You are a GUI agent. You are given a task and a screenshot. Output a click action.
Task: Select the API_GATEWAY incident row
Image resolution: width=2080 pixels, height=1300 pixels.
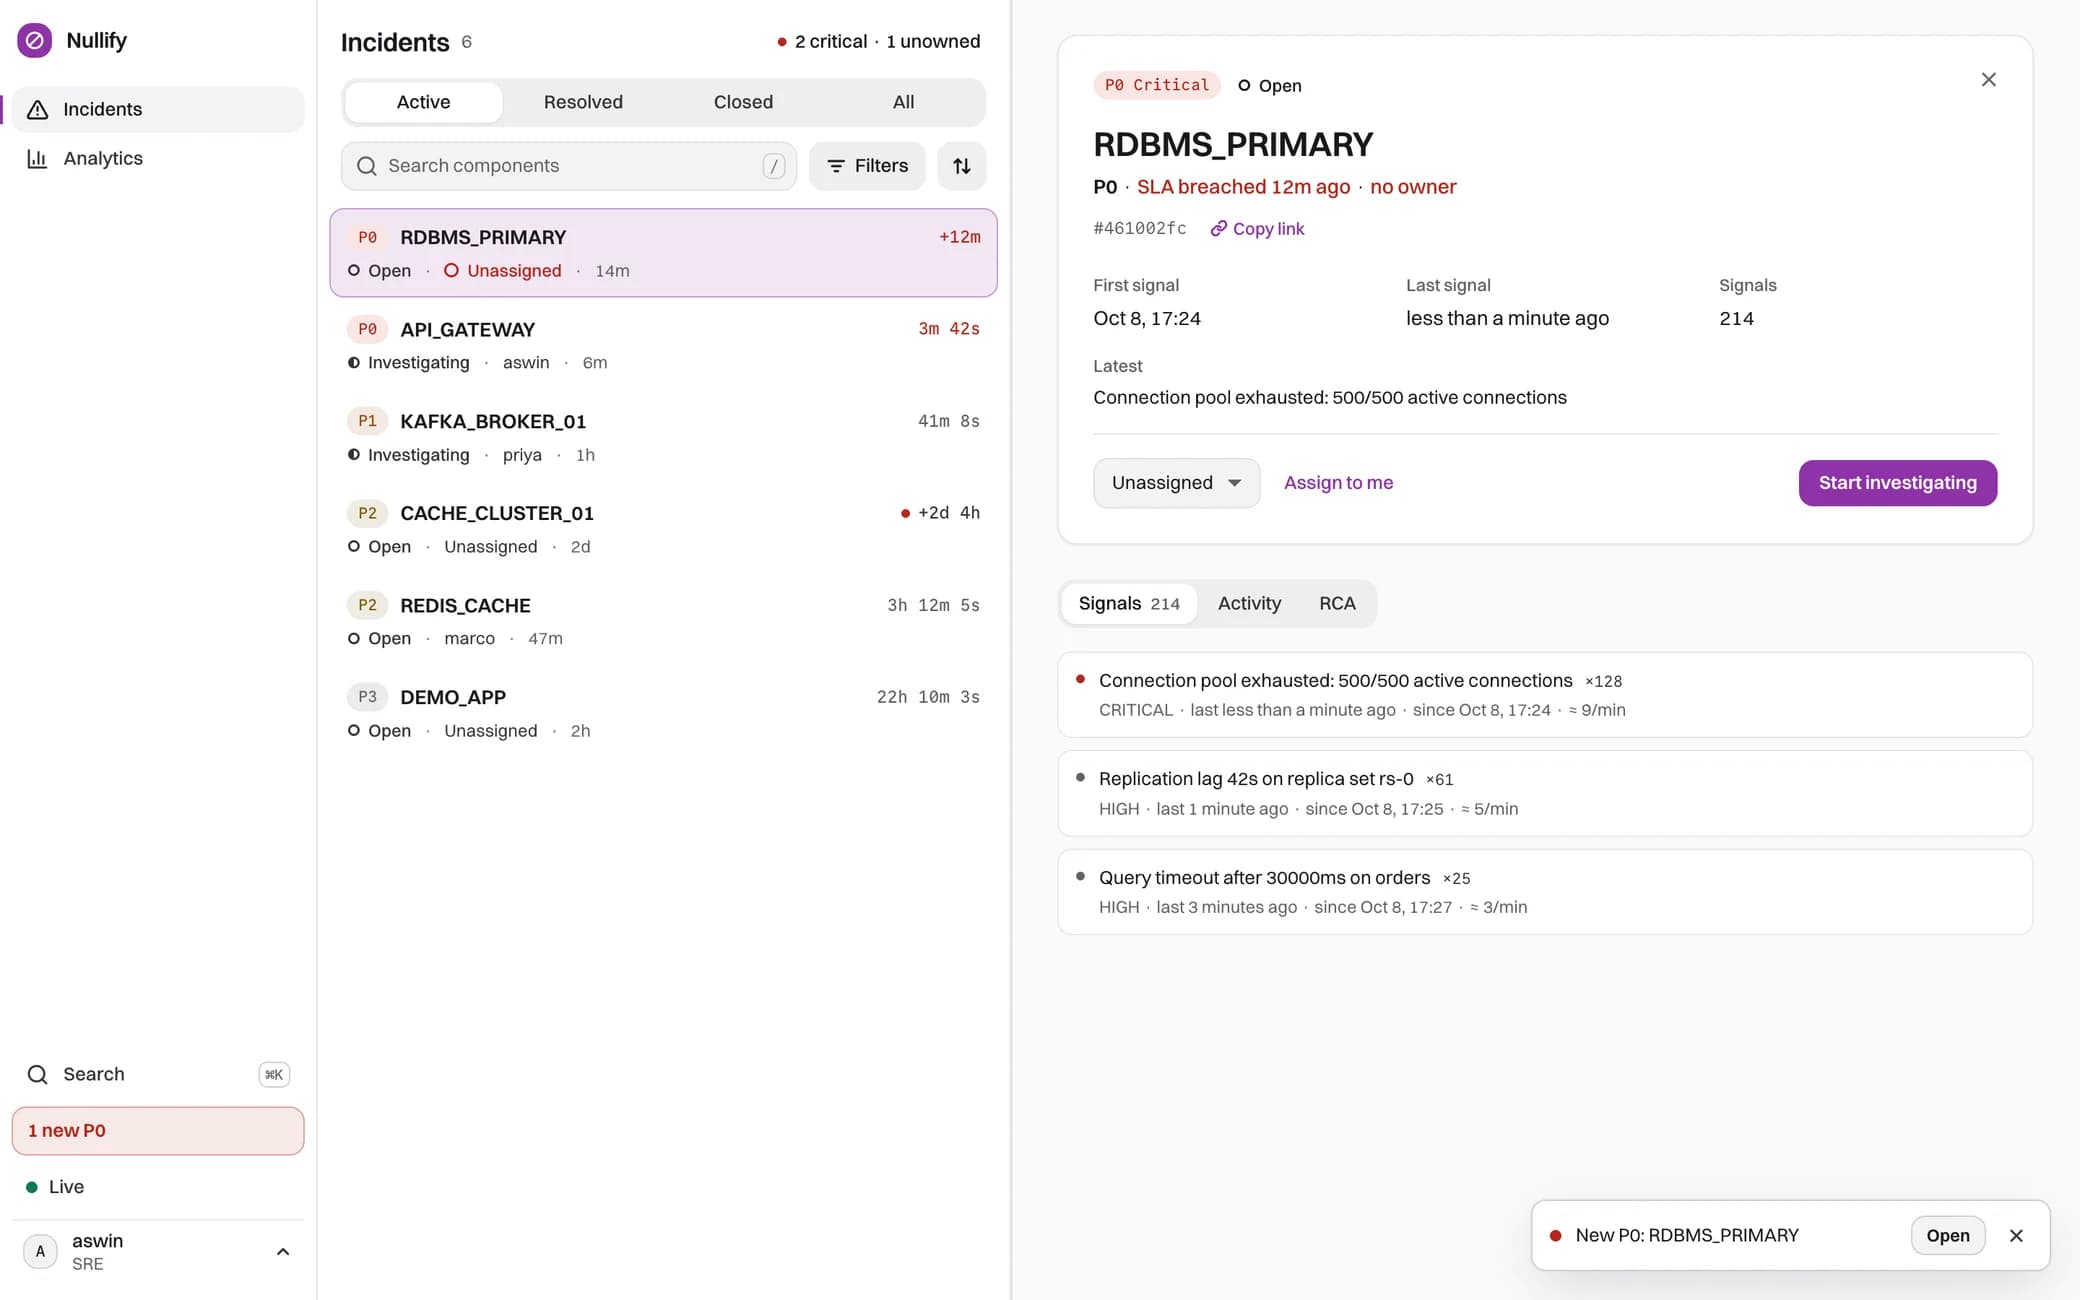click(663, 345)
